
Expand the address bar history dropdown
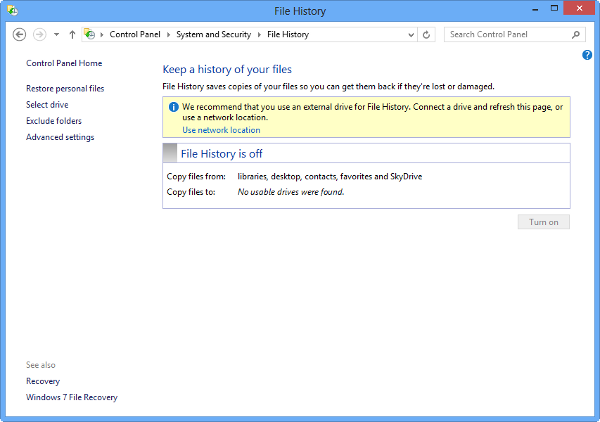(410, 34)
